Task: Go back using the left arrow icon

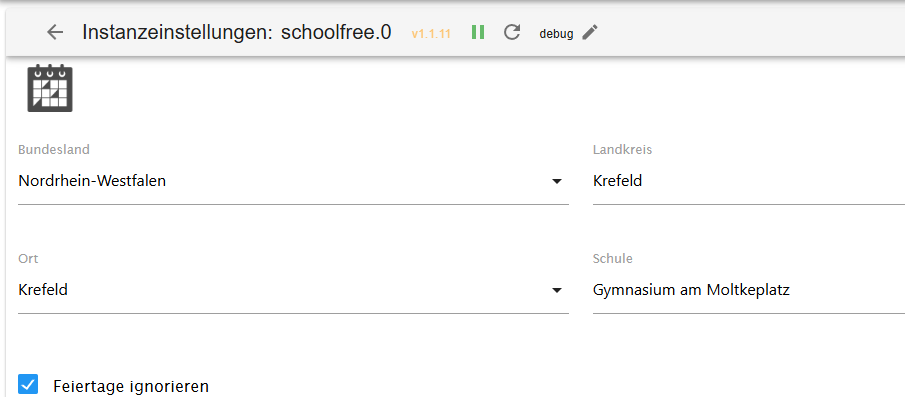Action: (55, 32)
